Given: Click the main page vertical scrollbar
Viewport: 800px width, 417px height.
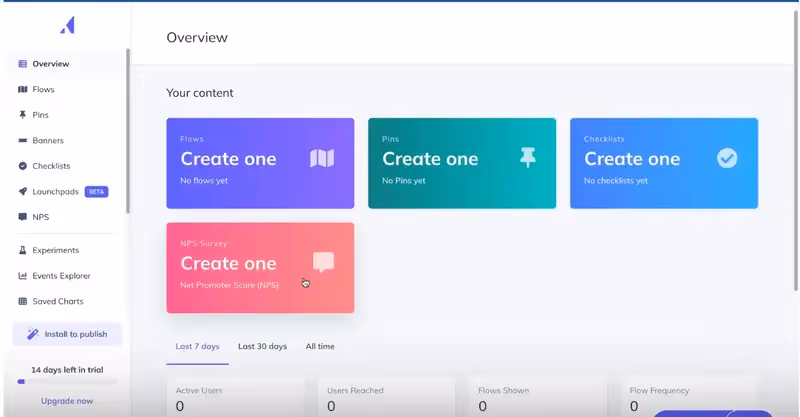Looking at the screenshot, I should [795, 151].
